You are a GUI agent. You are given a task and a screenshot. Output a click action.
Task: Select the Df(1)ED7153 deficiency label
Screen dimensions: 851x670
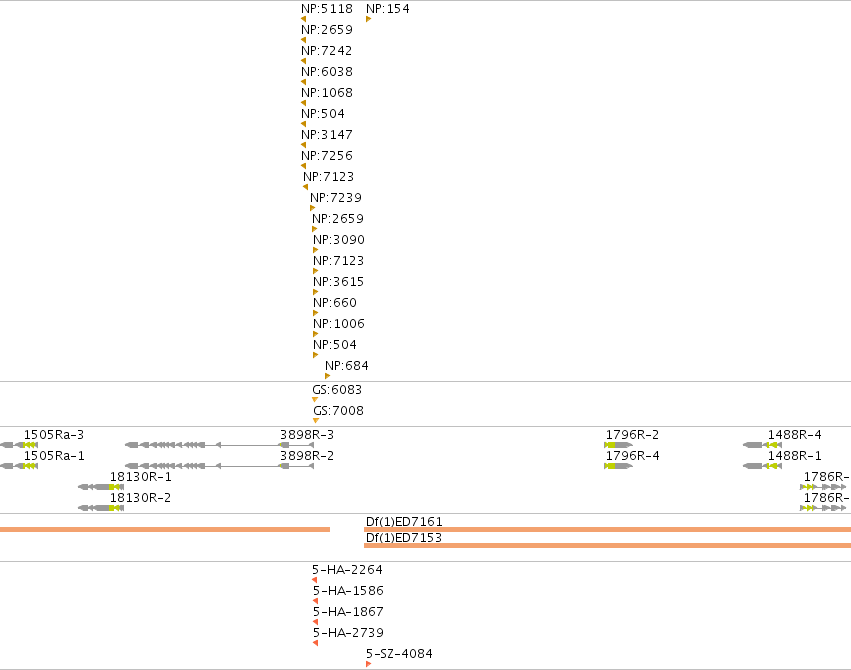(x=404, y=538)
